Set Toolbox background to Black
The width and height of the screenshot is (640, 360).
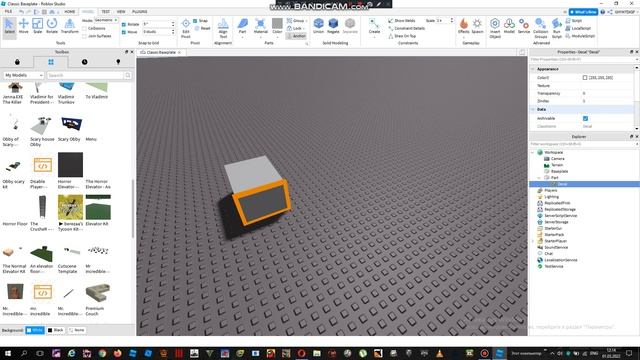click(x=56, y=330)
